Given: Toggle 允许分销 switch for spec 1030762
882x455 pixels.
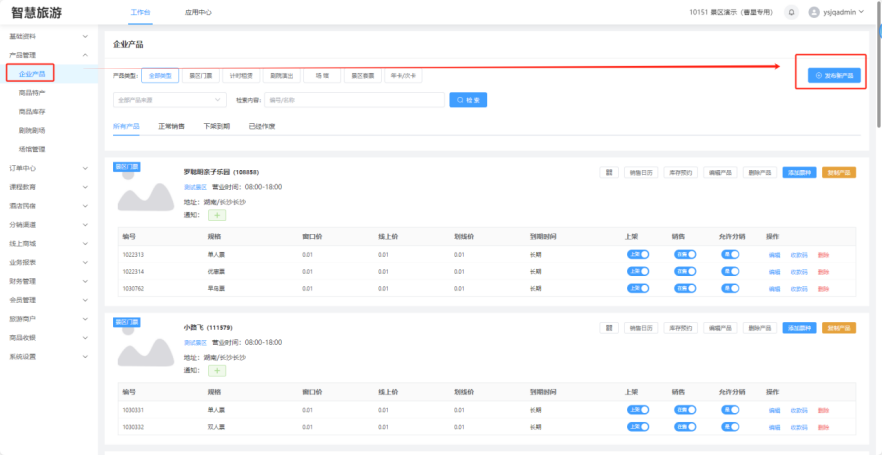Looking at the screenshot, I should tap(731, 288).
